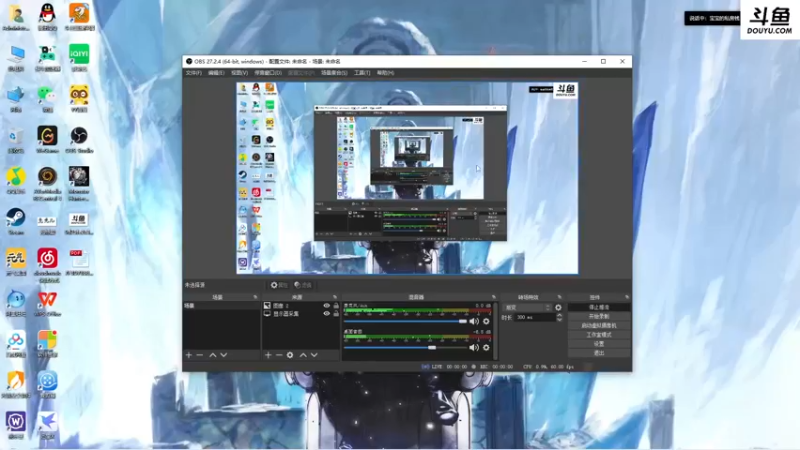
Task: Add a new source with plus icon
Action: [268, 355]
